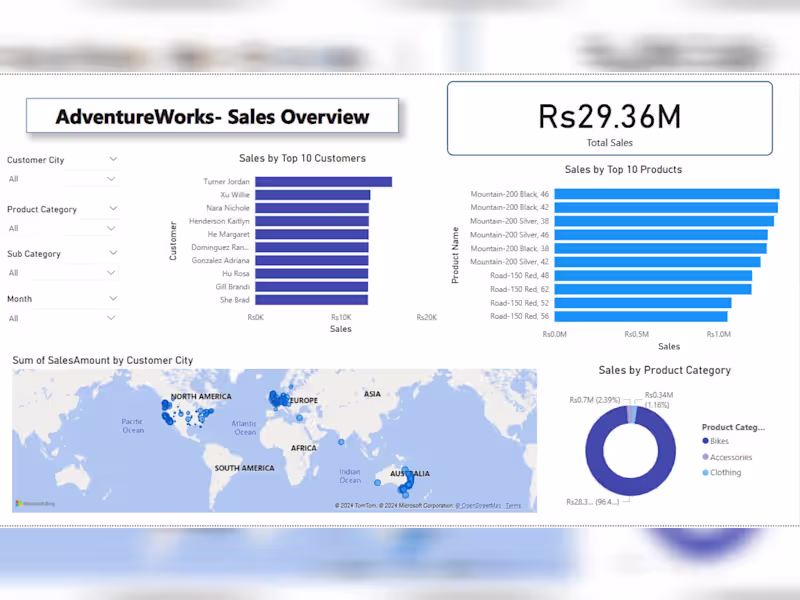Toggle the Bikes legend item in the donut chart
The height and width of the screenshot is (600, 800).
click(717, 441)
